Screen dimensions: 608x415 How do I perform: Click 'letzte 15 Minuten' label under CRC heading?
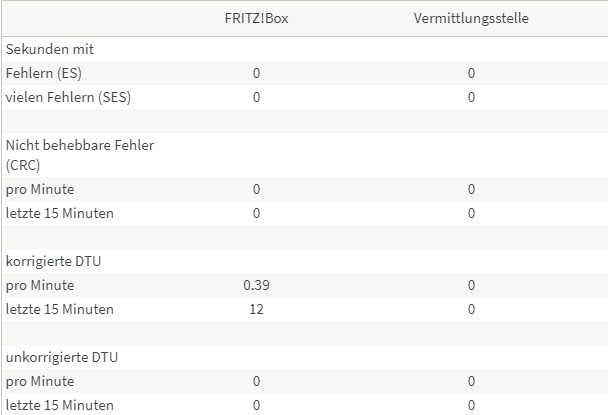tap(60, 213)
